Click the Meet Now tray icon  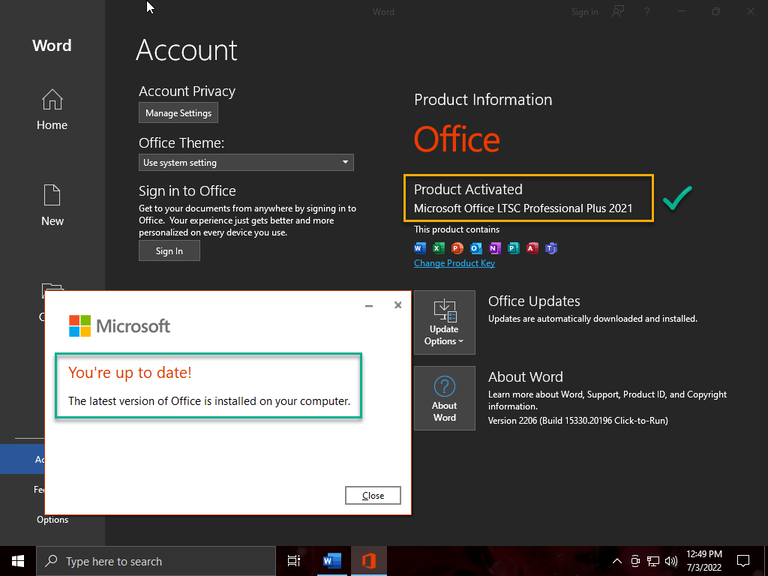click(635, 561)
